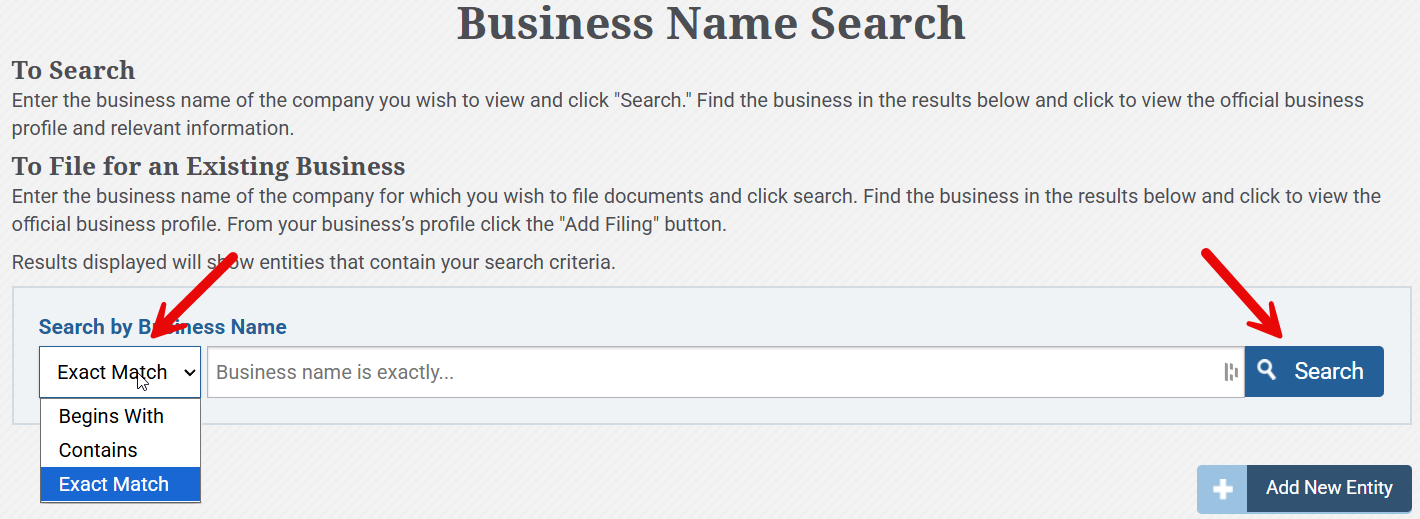Click the small autofill icon inside name field

pos(1231,372)
